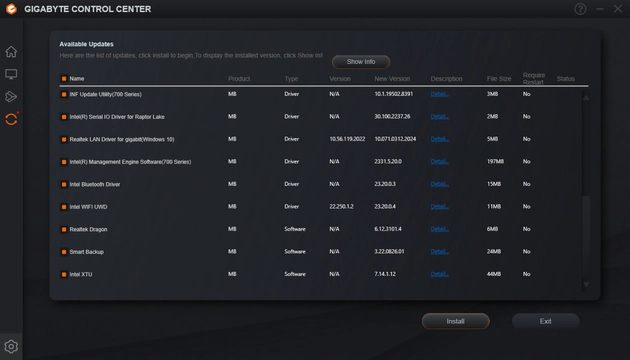Screen dimensions: 630x360
Task: Click the scroll up arrow of updates list
Action: (x=586, y=97)
